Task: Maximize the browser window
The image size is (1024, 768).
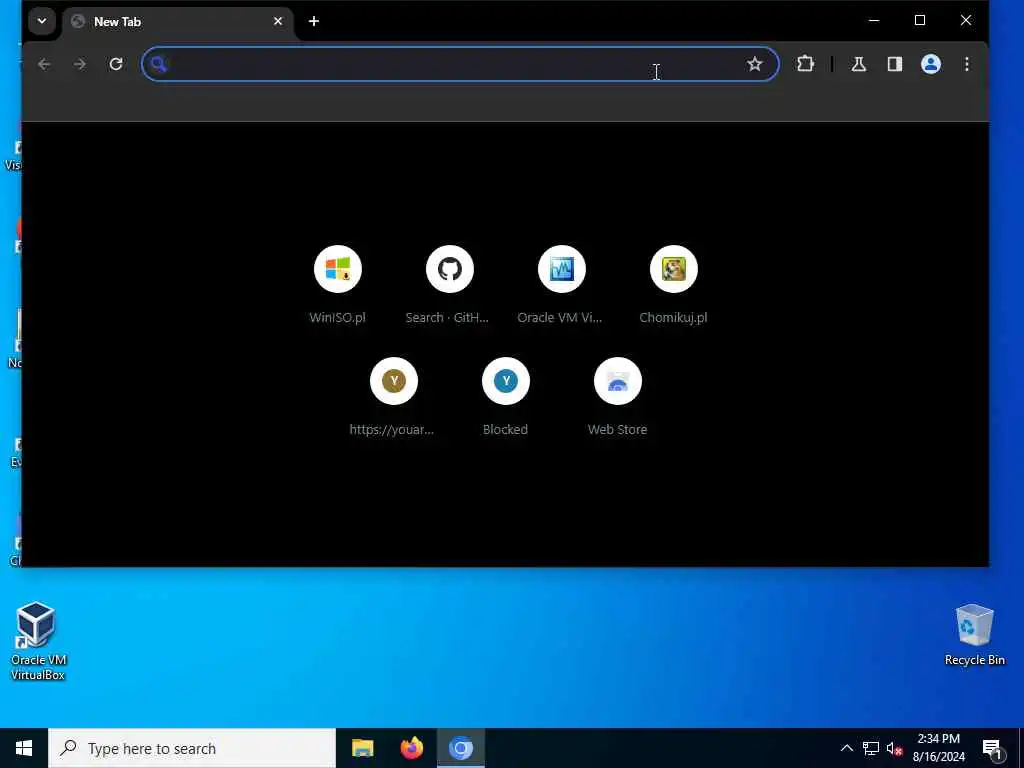Action: pos(920,21)
